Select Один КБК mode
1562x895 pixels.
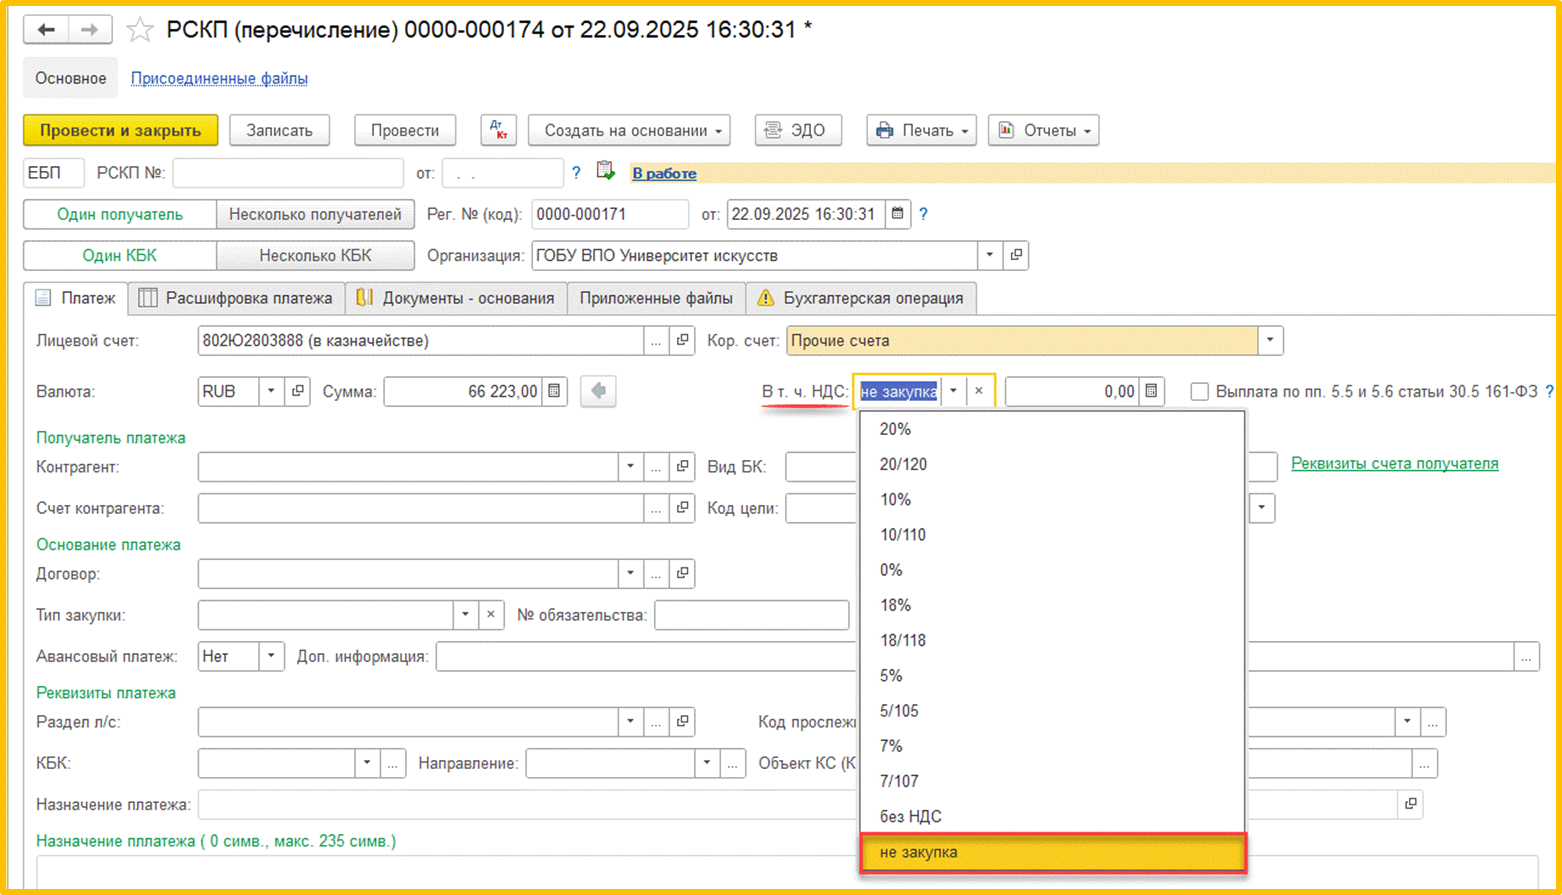click(x=120, y=255)
